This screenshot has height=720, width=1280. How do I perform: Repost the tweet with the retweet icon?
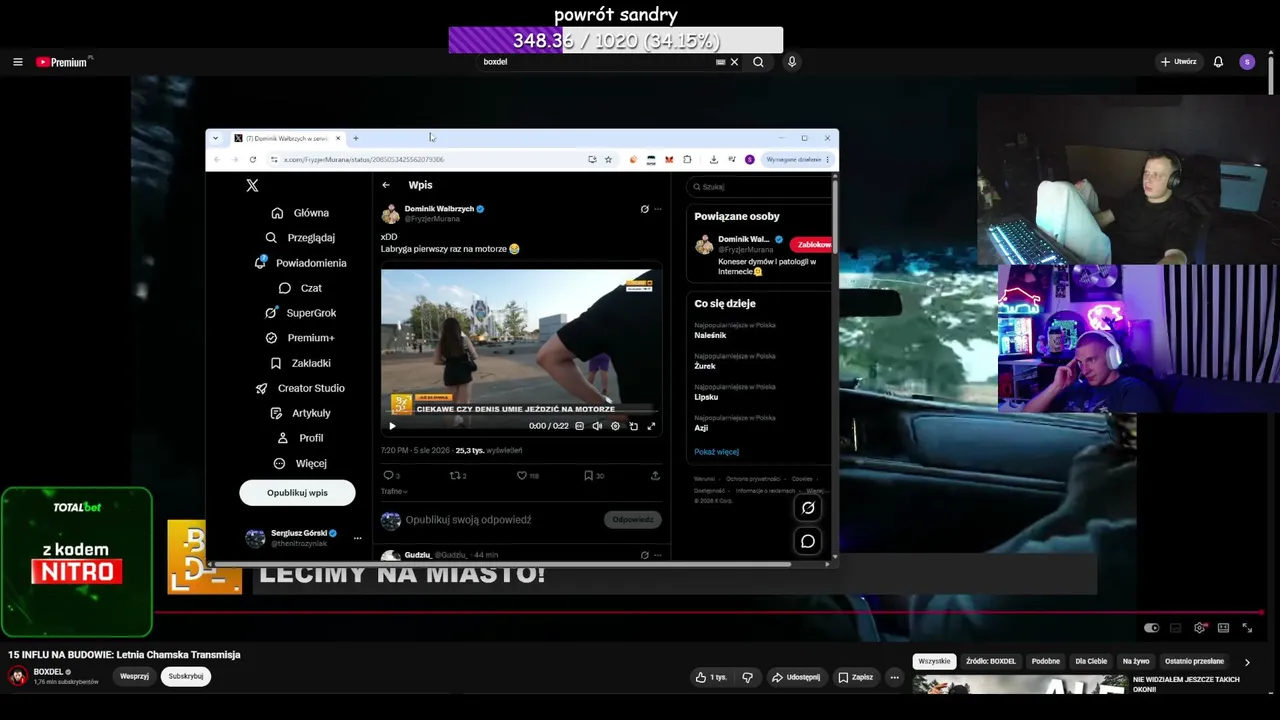click(x=455, y=476)
